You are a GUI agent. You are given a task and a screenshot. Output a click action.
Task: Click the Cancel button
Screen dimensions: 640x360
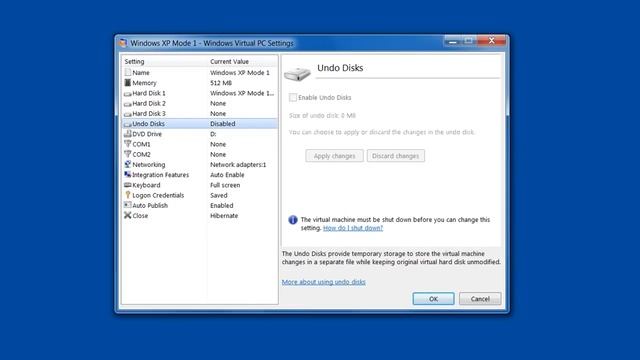[480, 299]
